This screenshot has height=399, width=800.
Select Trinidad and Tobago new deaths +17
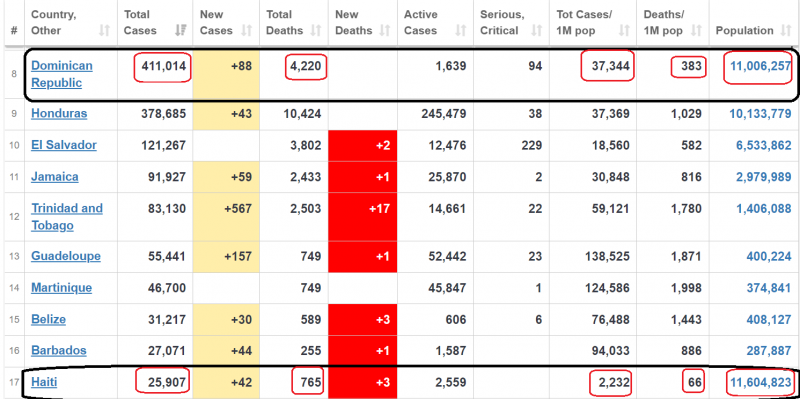point(379,208)
